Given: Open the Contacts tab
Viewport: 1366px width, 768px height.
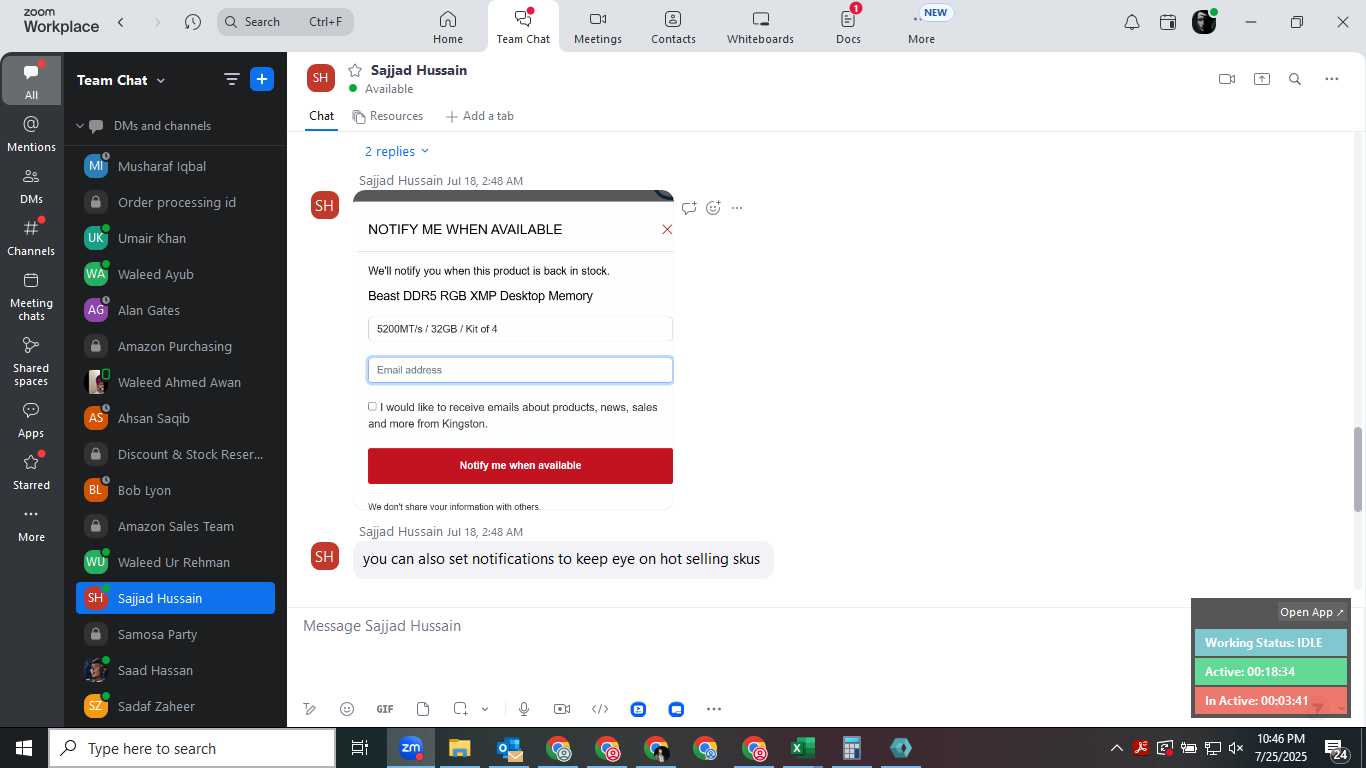Looking at the screenshot, I should [x=673, y=27].
